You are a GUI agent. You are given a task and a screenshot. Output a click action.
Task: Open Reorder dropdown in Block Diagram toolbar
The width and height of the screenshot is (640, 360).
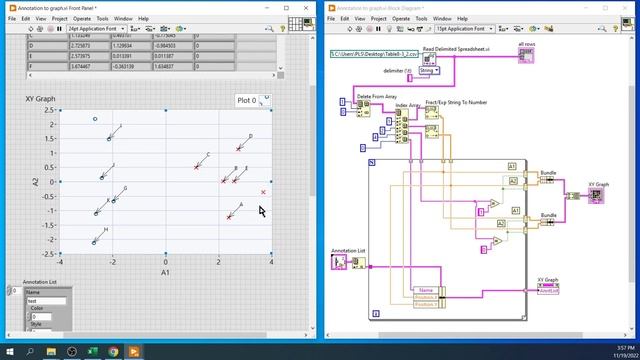[534, 29]
